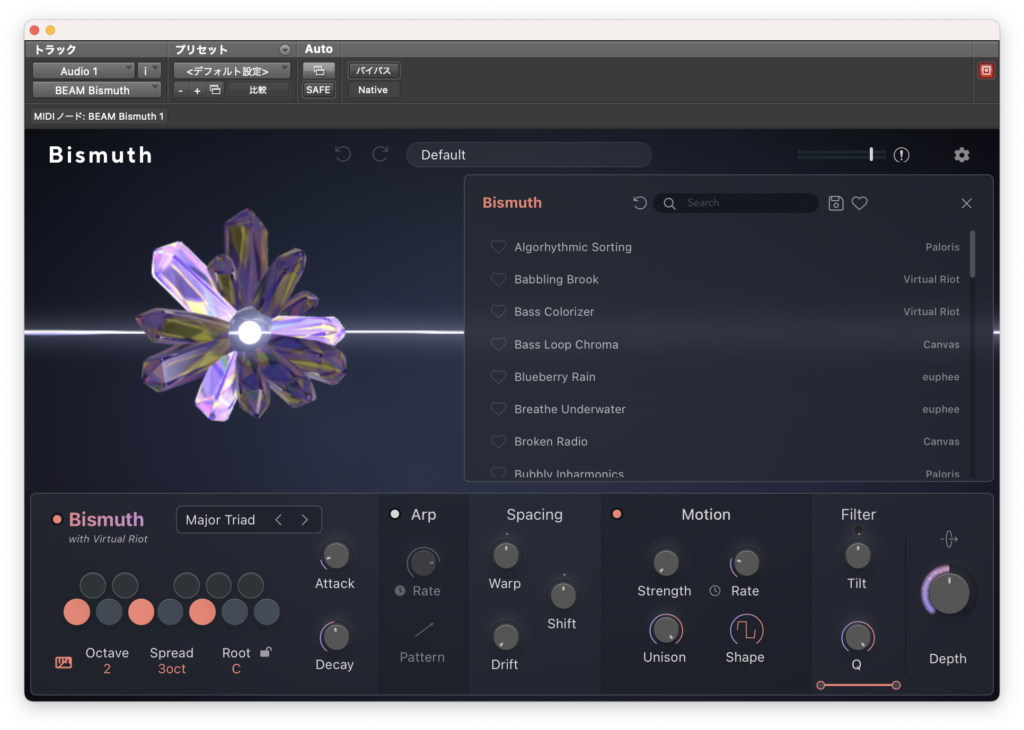Reset preset browser with the revert icon
The height and width of the screenshot is (730, 1024).
(639, 203)
